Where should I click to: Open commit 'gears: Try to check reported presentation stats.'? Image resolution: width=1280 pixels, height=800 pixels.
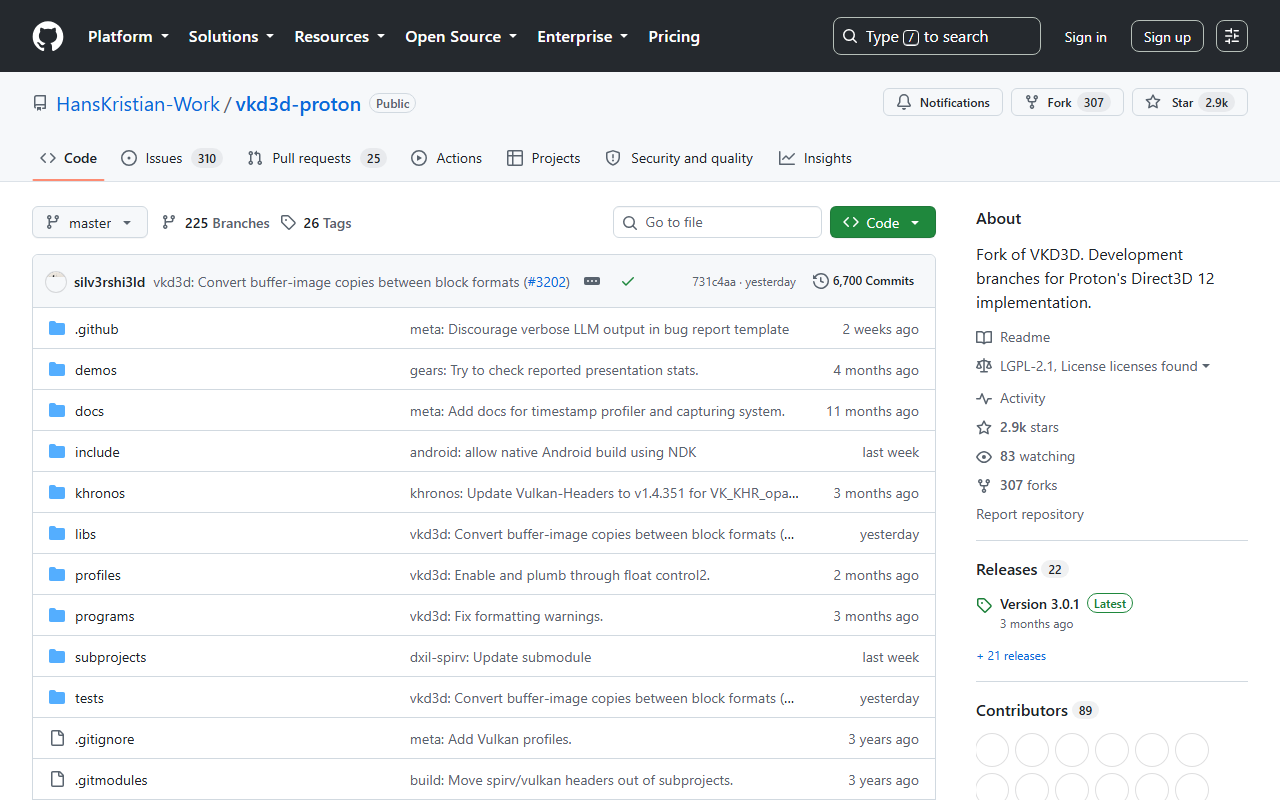554,370
